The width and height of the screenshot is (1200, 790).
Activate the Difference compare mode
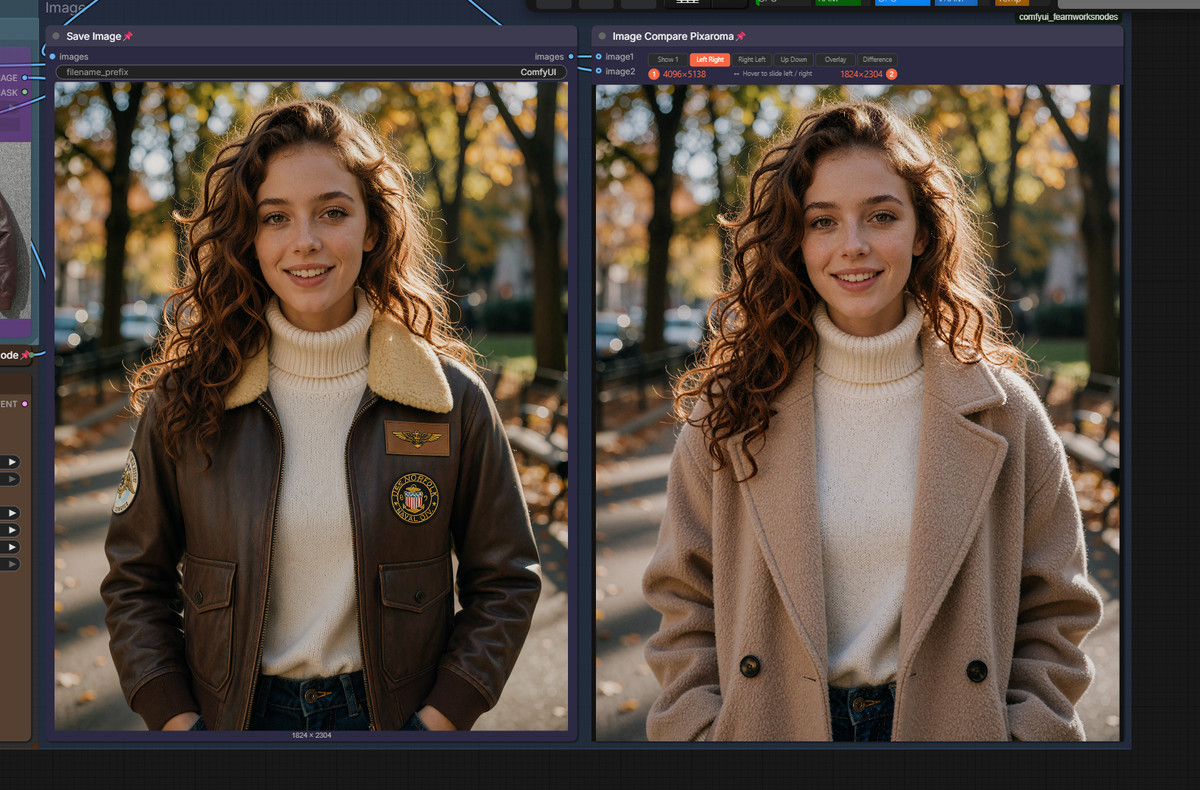(877, 60)
